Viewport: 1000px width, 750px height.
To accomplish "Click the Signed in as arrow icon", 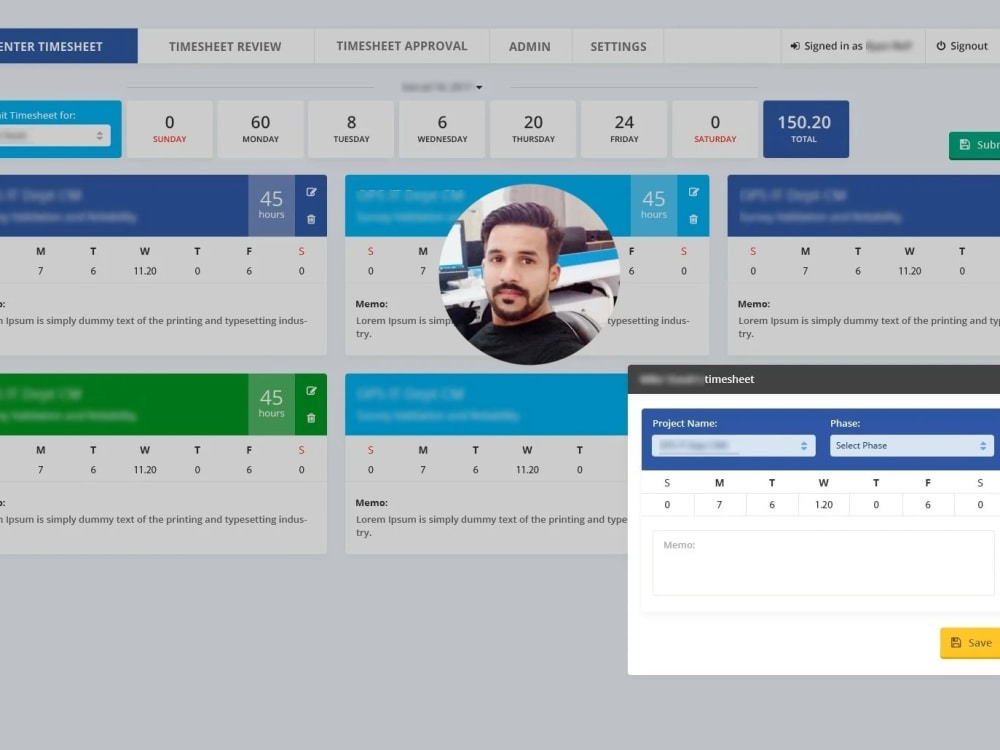I will click(x=795, y=46).
